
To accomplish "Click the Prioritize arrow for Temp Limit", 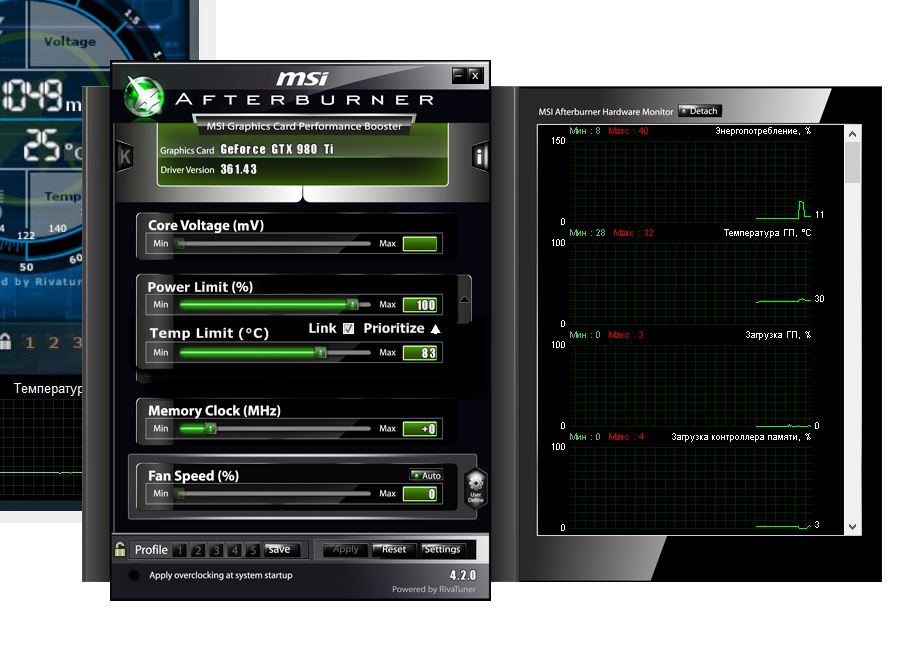I will [436, 329].
